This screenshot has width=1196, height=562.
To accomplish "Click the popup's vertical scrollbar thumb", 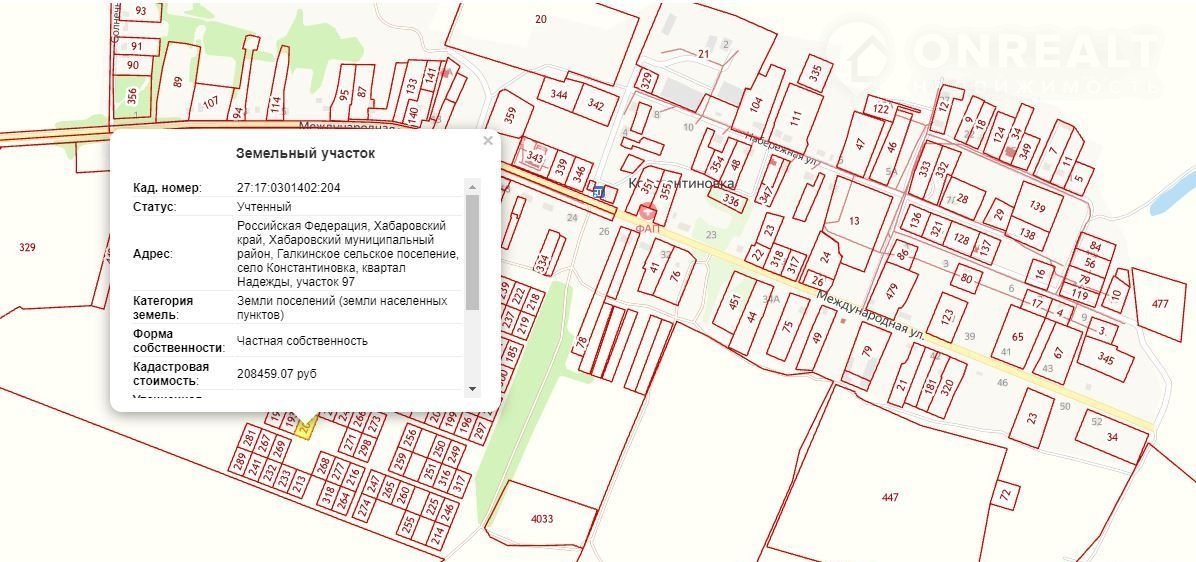I will [x=473, y=251].
